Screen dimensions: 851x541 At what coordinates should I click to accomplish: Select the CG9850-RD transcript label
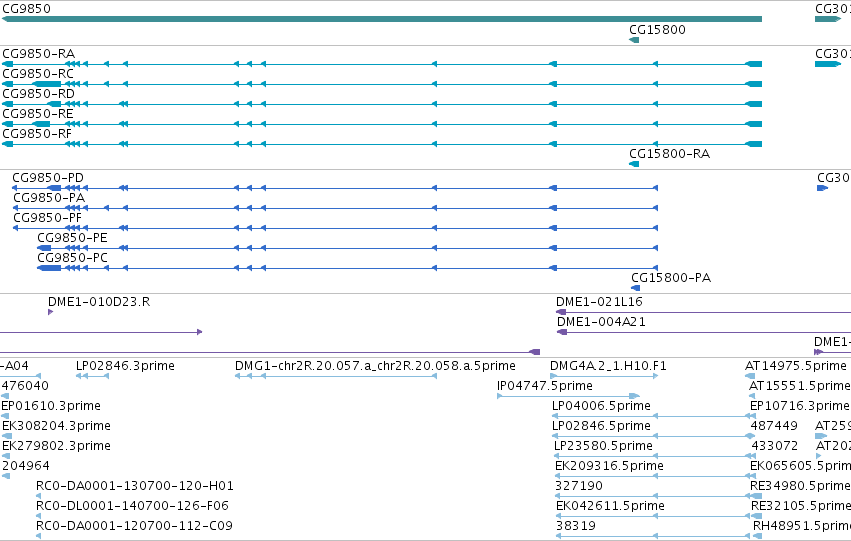click(39, 94)
